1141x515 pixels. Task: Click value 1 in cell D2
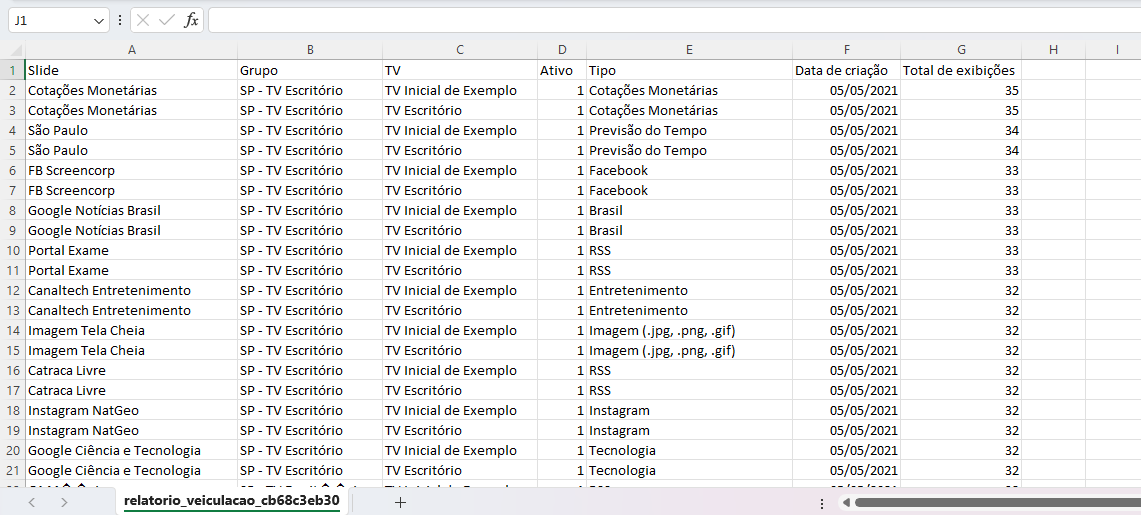(580, 91)
